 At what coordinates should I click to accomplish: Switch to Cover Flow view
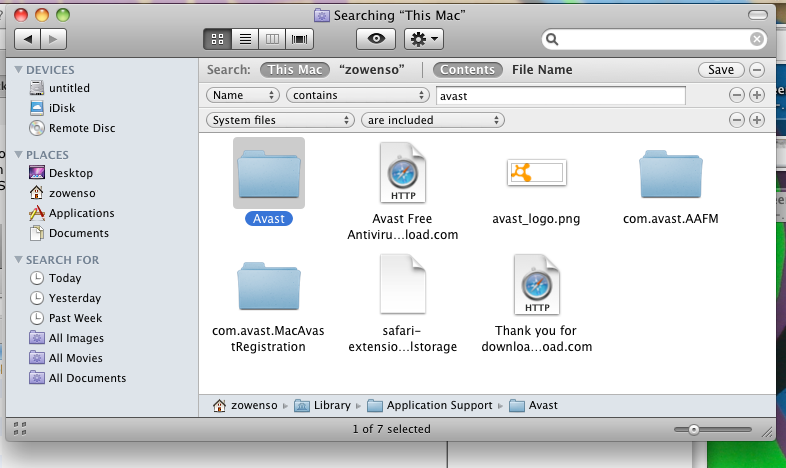[x=299, y=39]
